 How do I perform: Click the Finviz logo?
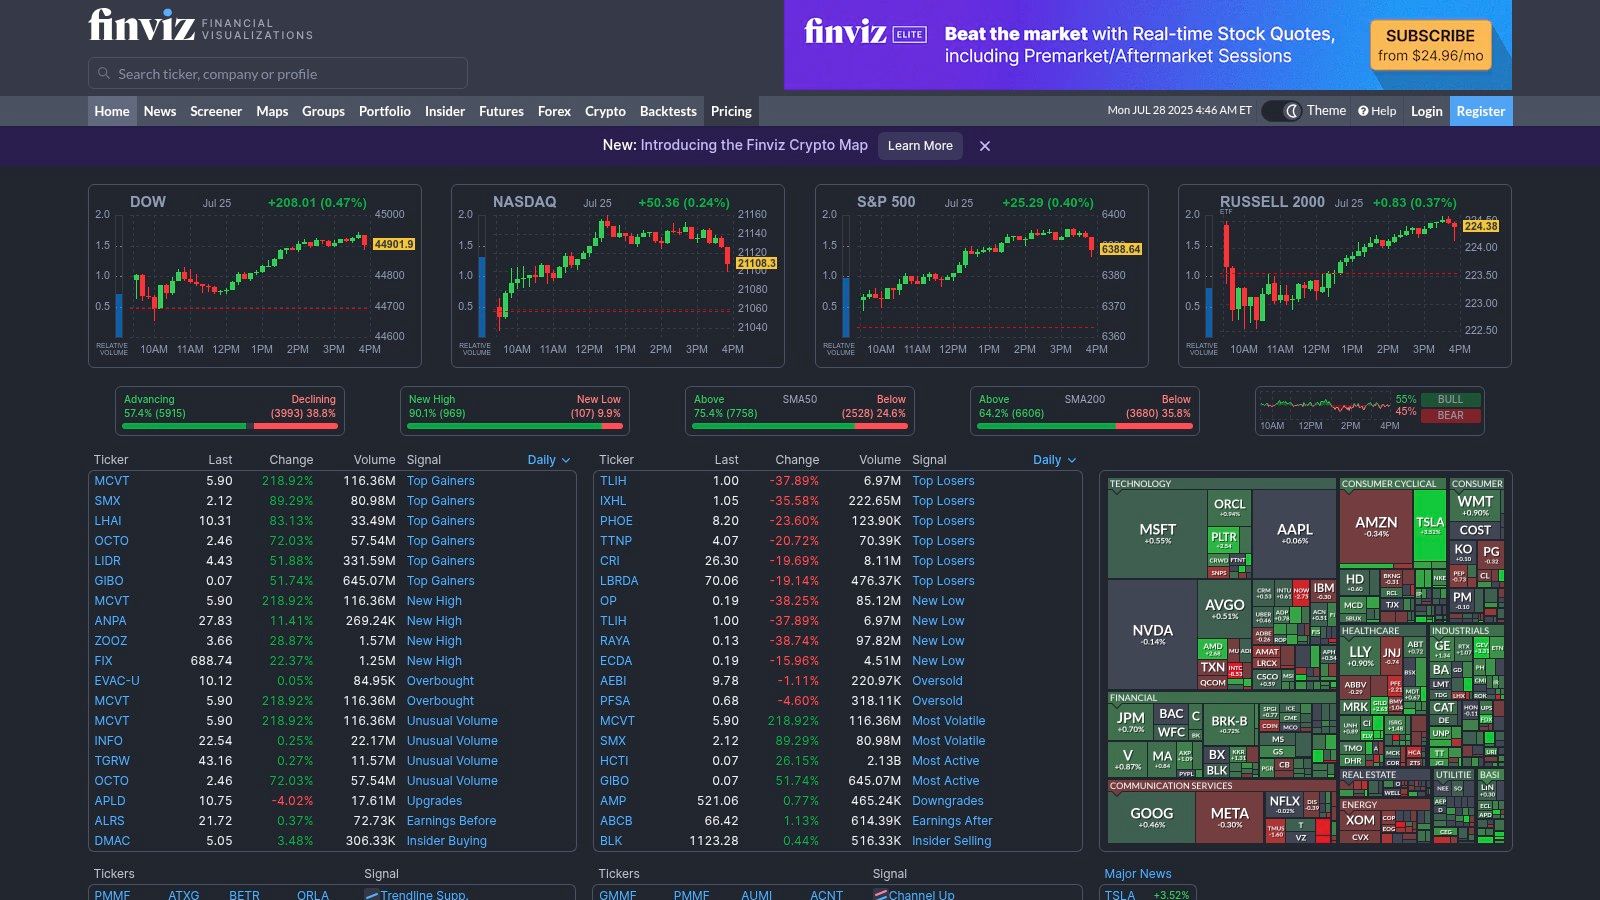[200, 24]
